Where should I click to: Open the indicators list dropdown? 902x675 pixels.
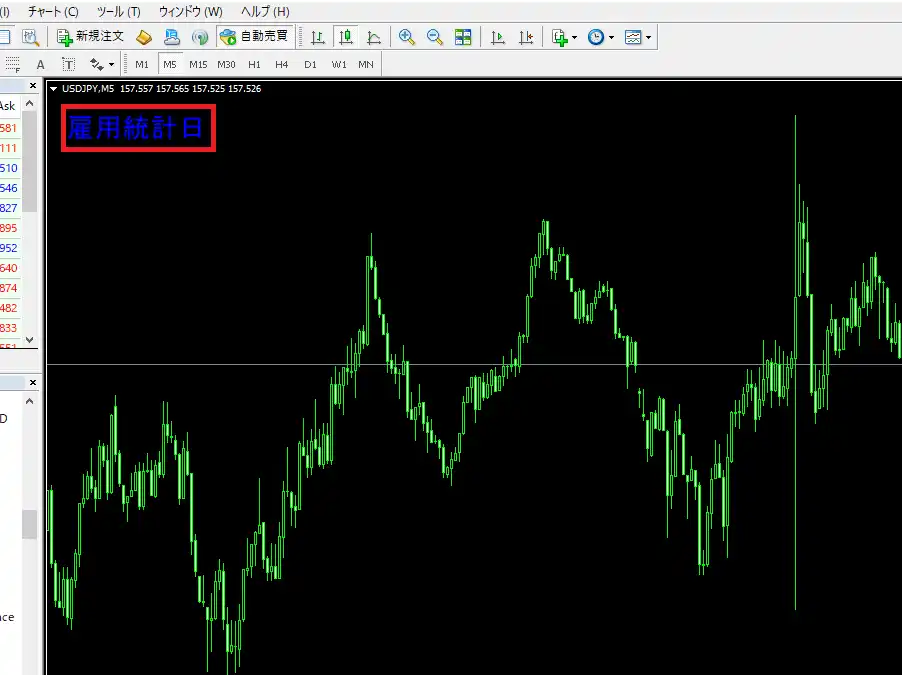pos(564,37)
